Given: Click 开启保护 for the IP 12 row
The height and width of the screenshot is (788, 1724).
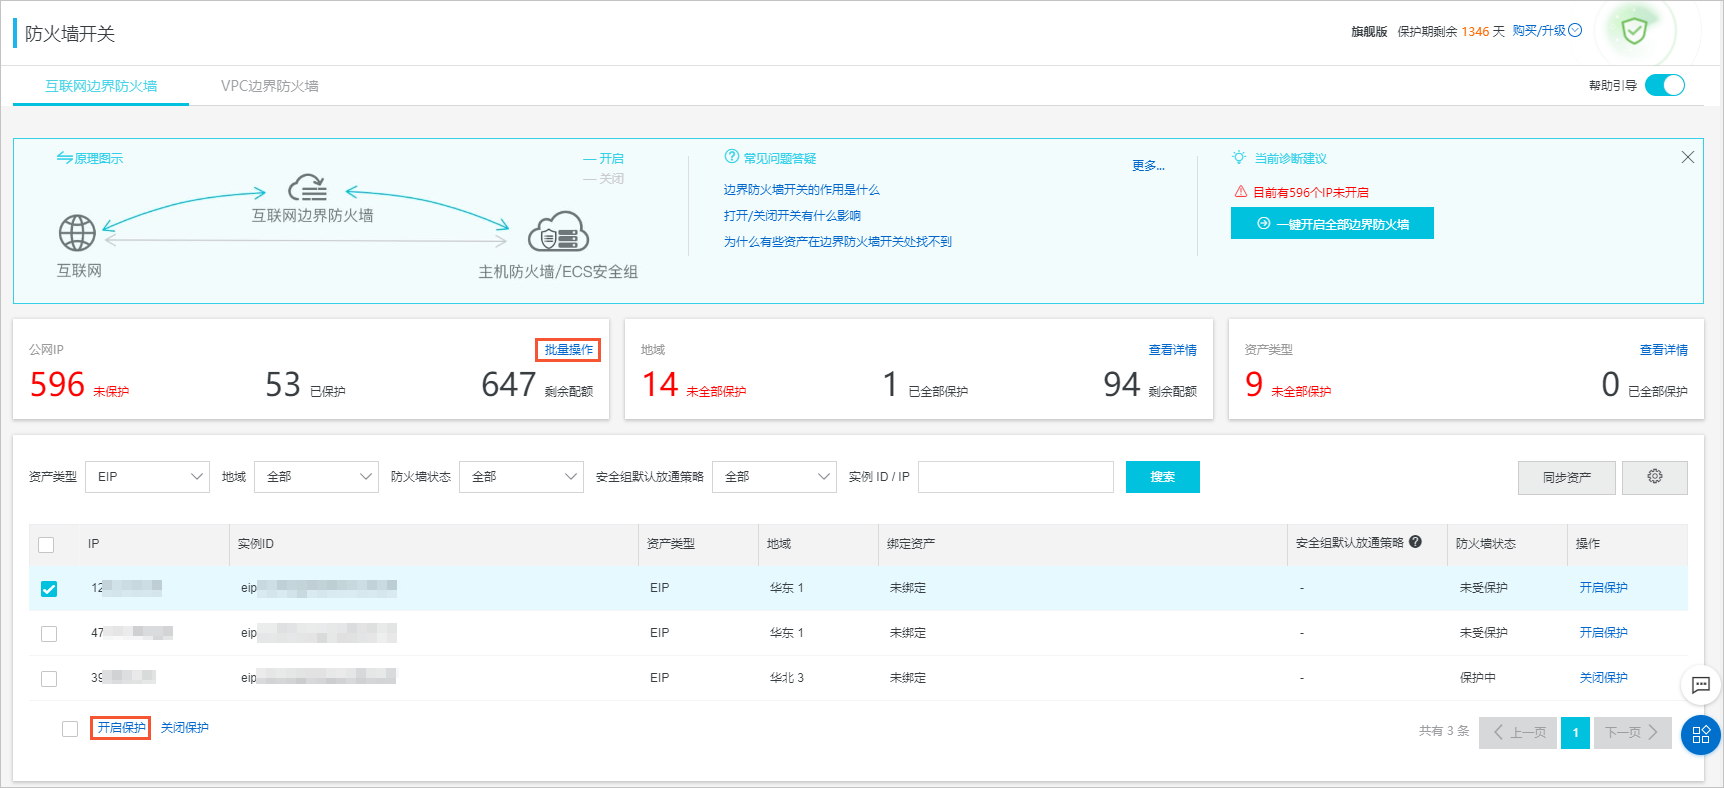Looking at the screenshot, I should pos(1603,588).
